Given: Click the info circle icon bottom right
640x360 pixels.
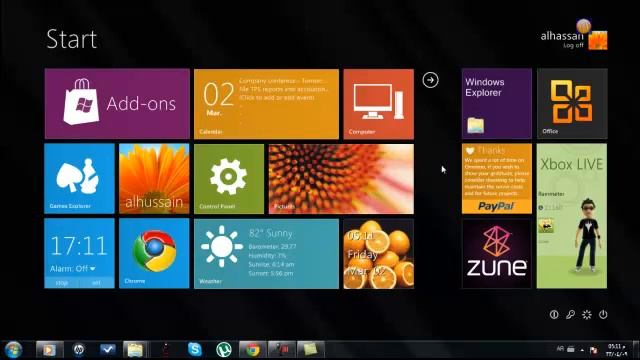Looking at the screenshot, I should point(554,314).
